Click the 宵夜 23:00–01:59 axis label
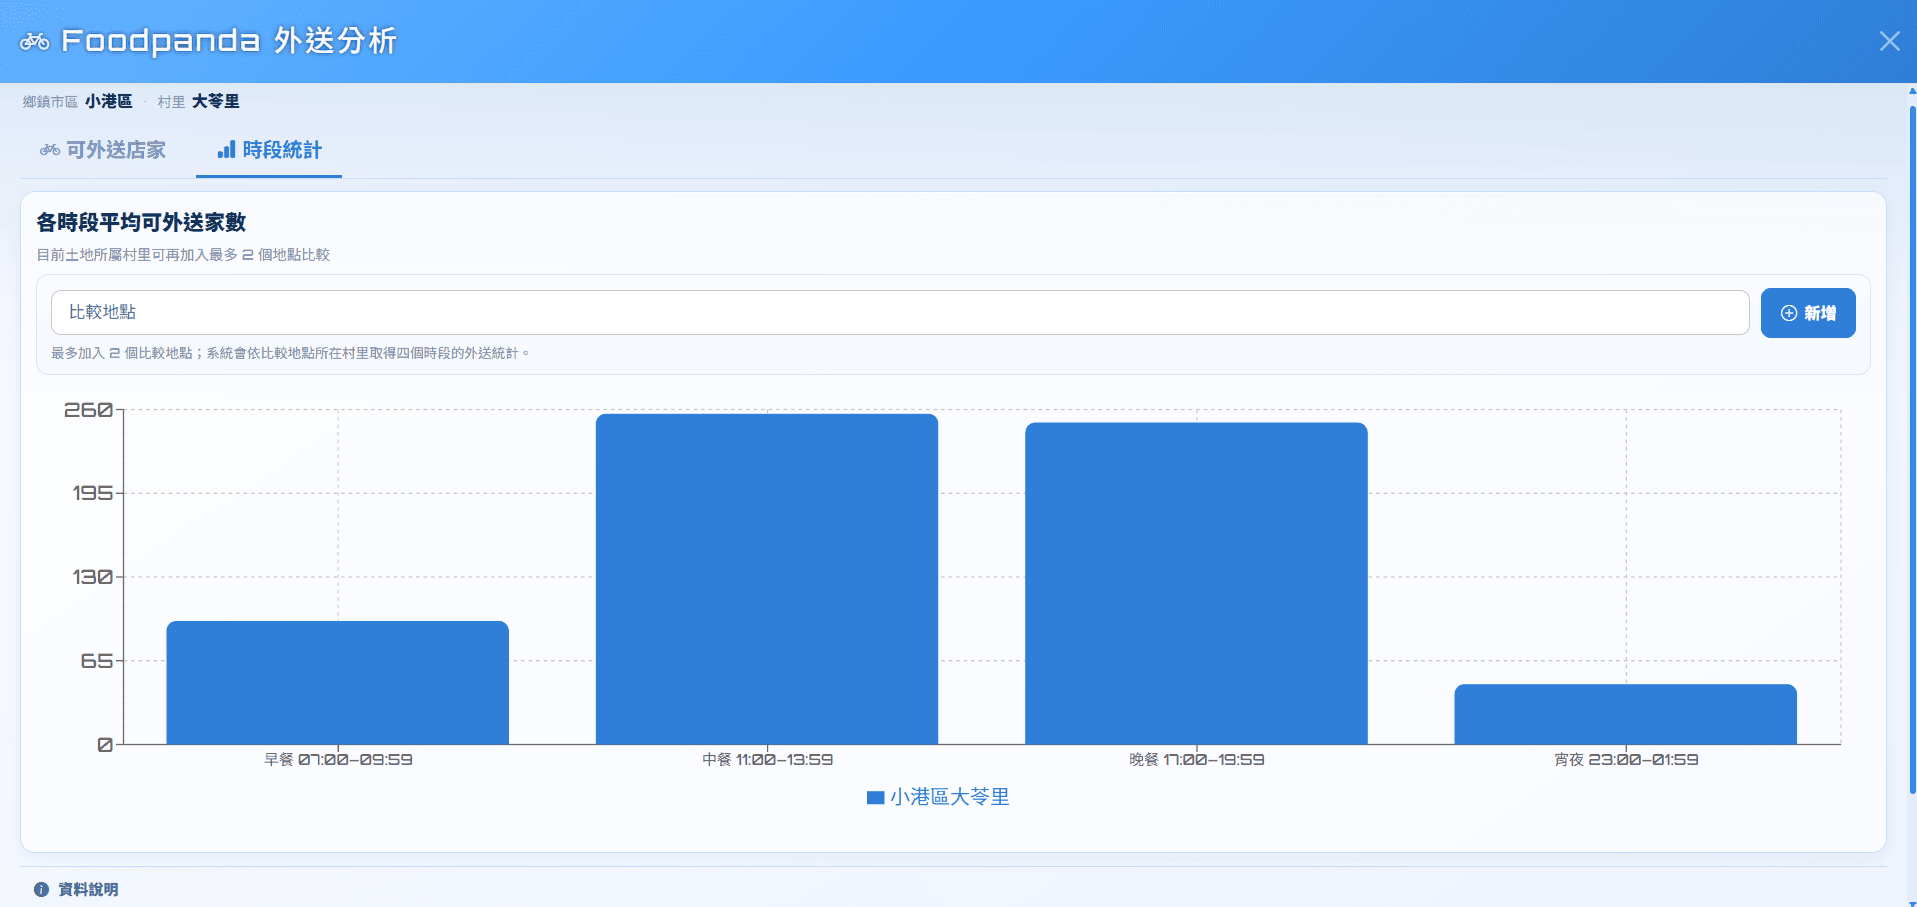The height and width of the screenshot is (907, 1917). pyautogui.click(x=1626, y=760)
